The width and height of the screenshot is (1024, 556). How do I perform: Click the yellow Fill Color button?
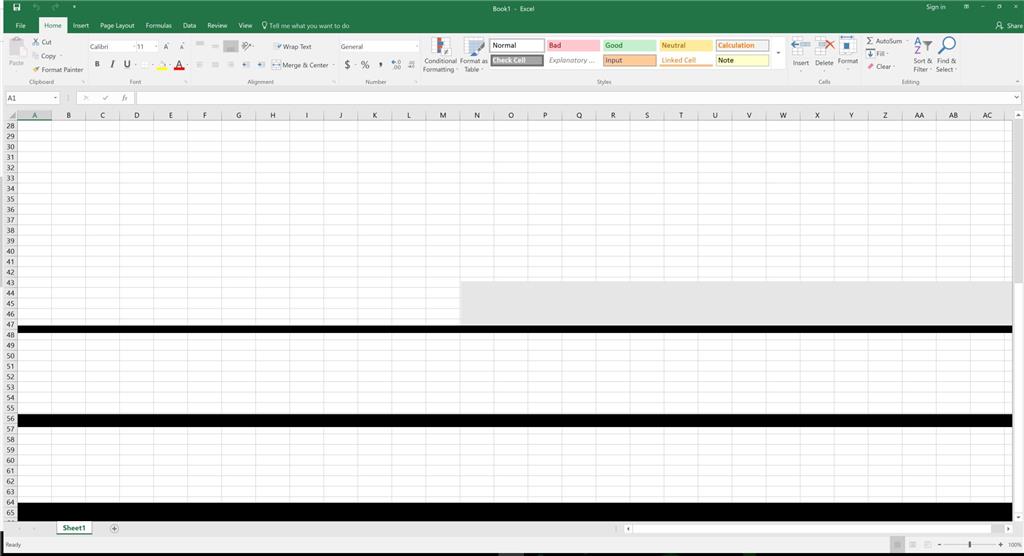tap(161, 65)
